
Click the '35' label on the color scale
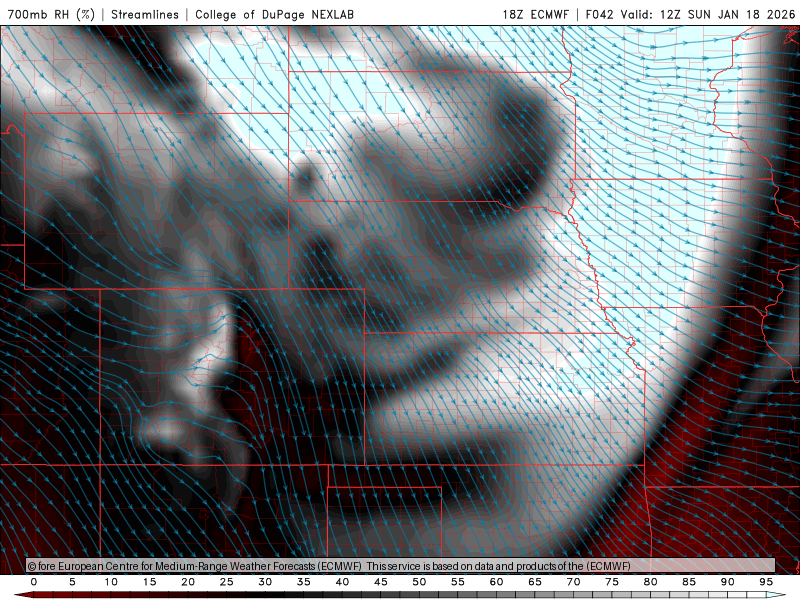tap(304, 582)
